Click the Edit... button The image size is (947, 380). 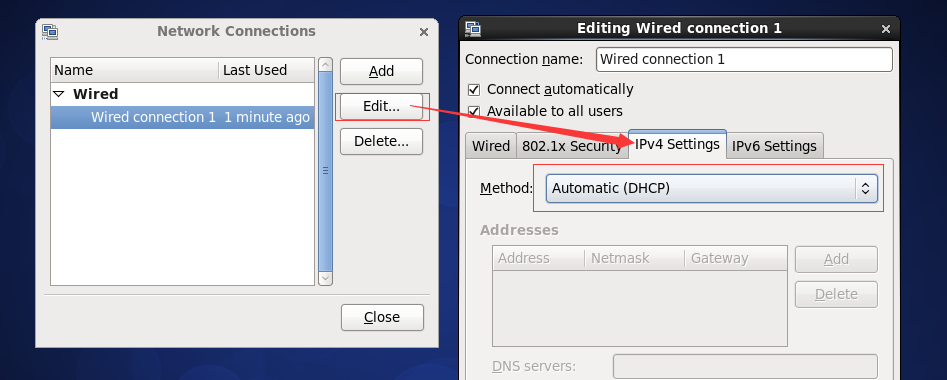tap(381, 106)
